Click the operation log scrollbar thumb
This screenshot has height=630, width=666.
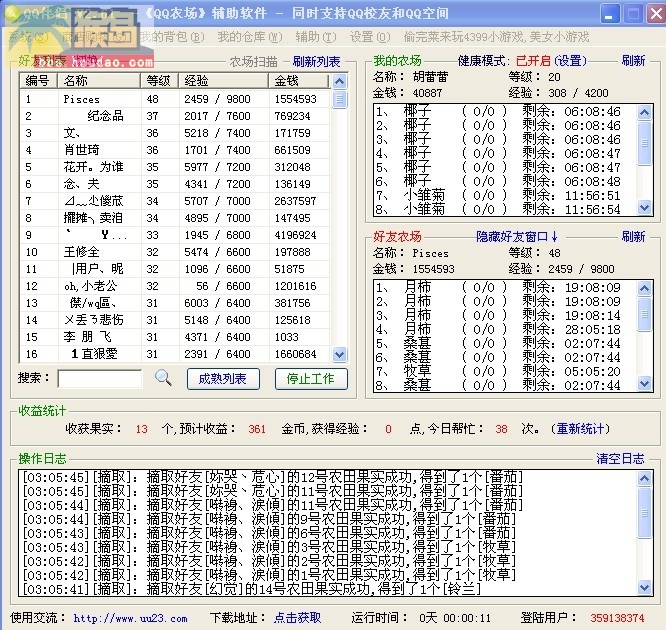tap(644, 513)
